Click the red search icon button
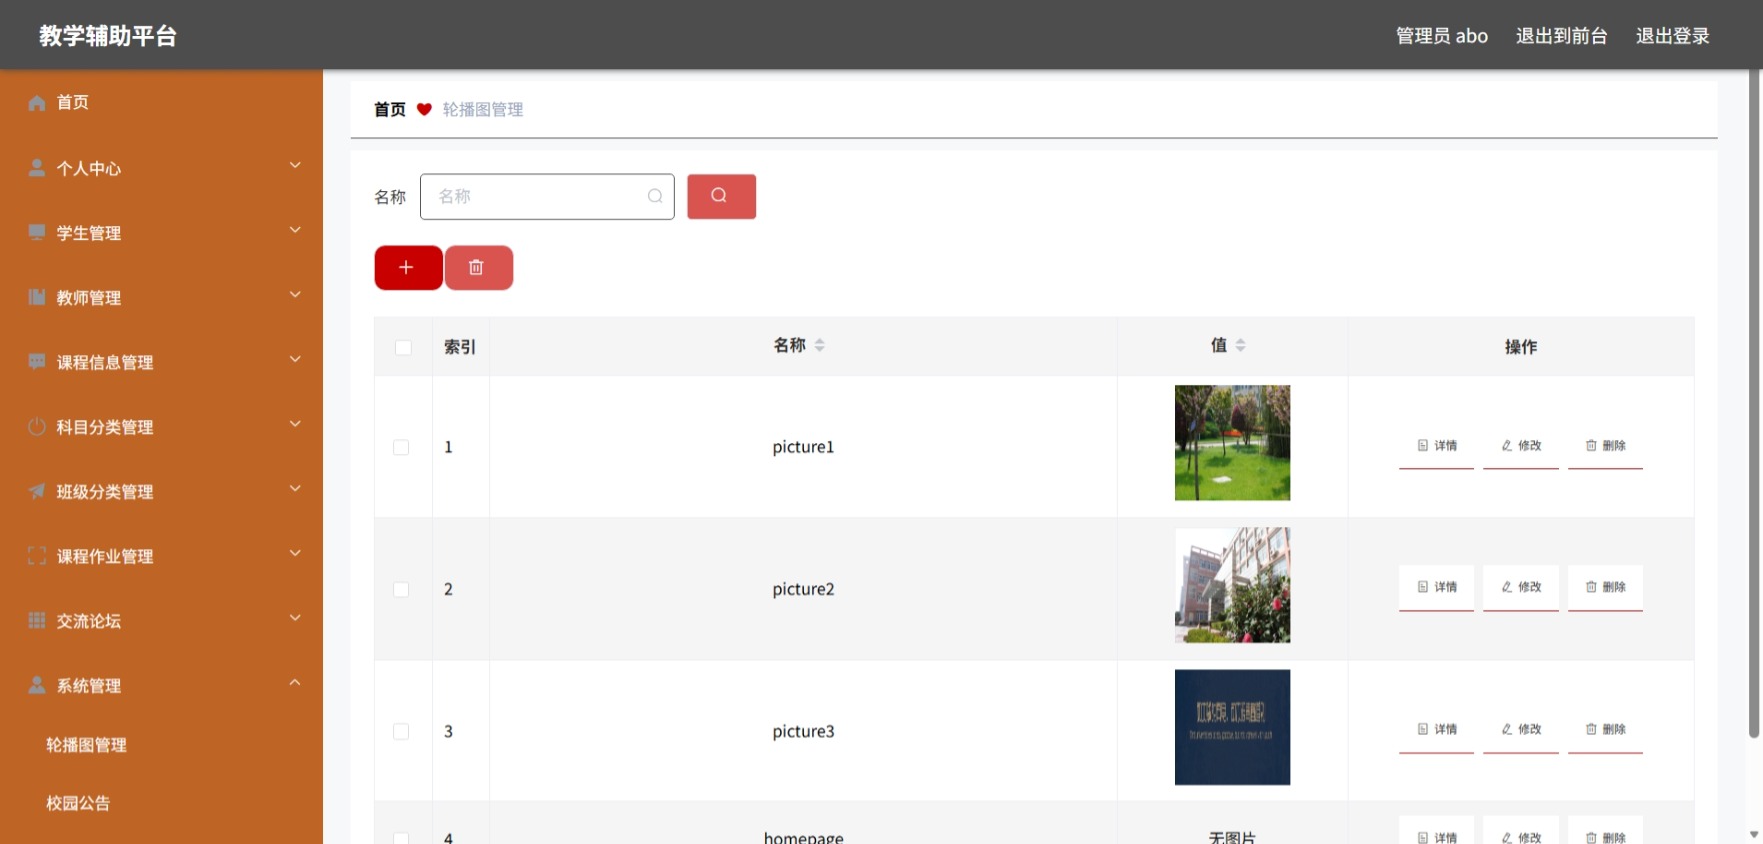The width and height of the screenshot is (1763, 844). click(x=721, y=196)
